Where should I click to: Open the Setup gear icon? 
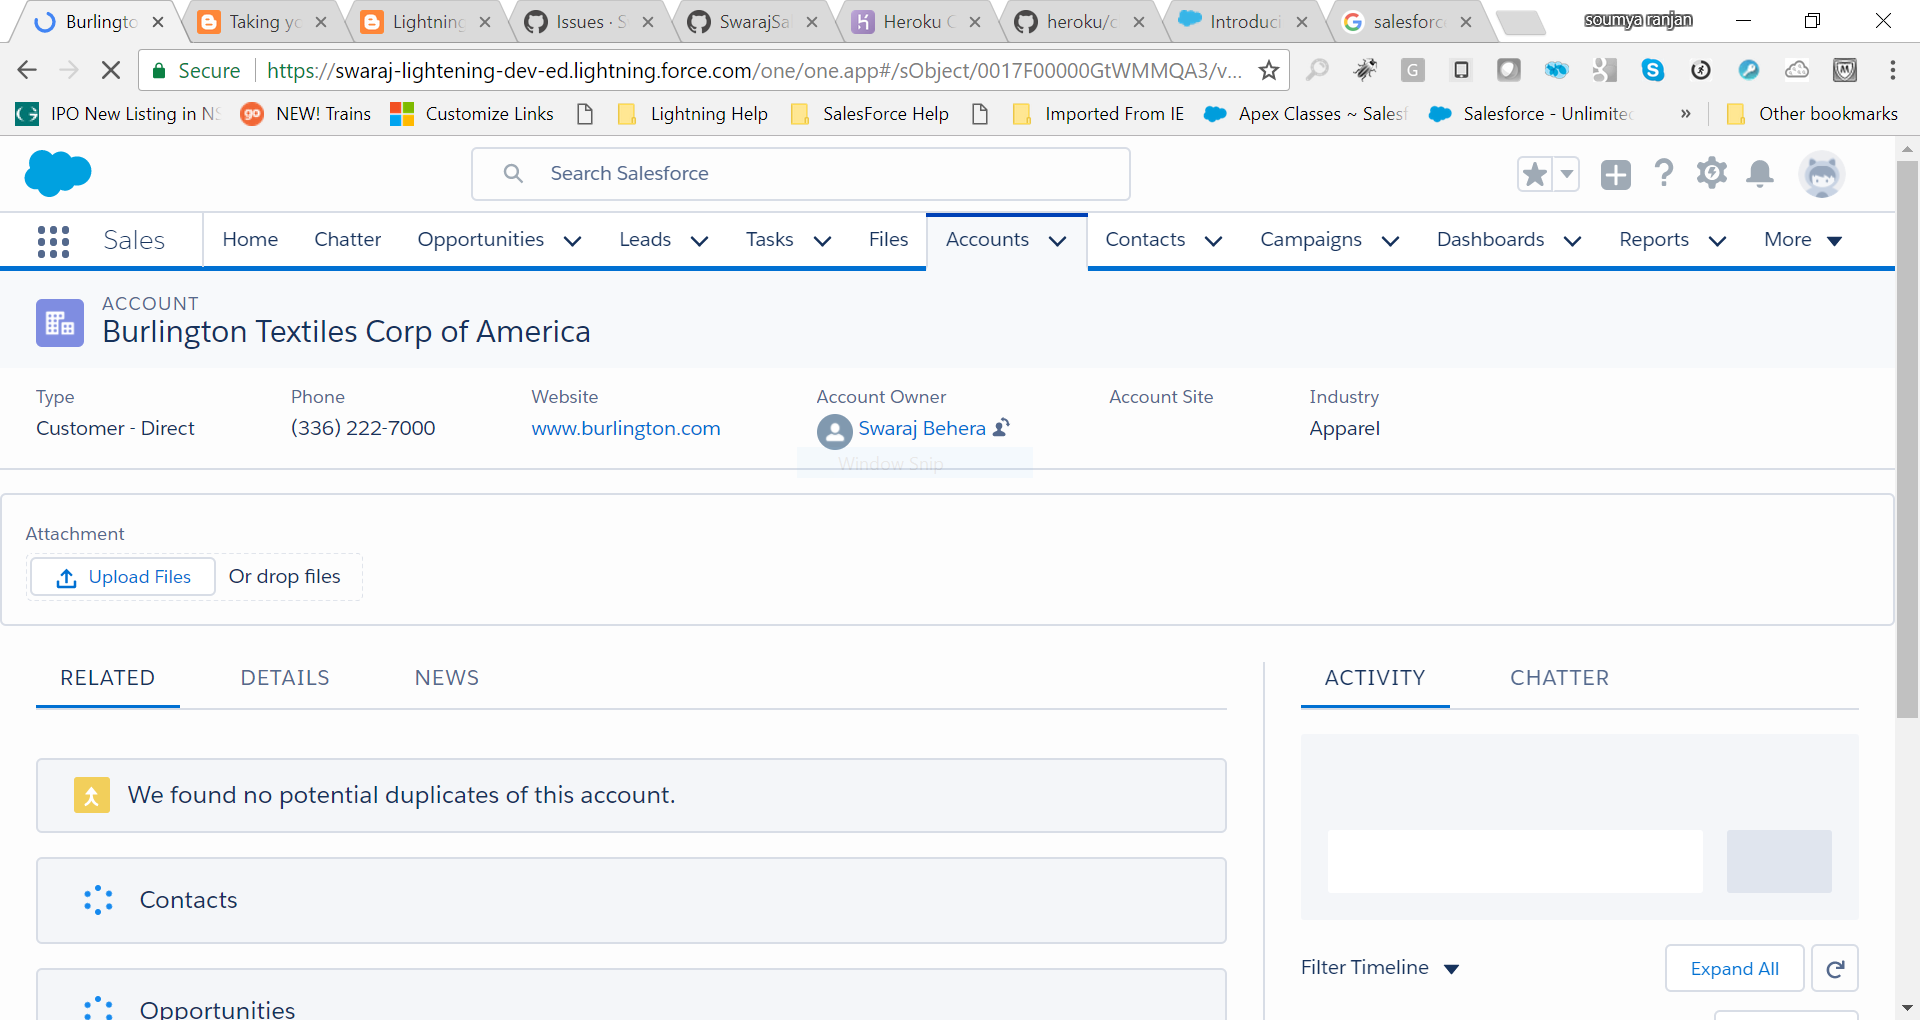pyautogui.click(x=1712, y=173)
